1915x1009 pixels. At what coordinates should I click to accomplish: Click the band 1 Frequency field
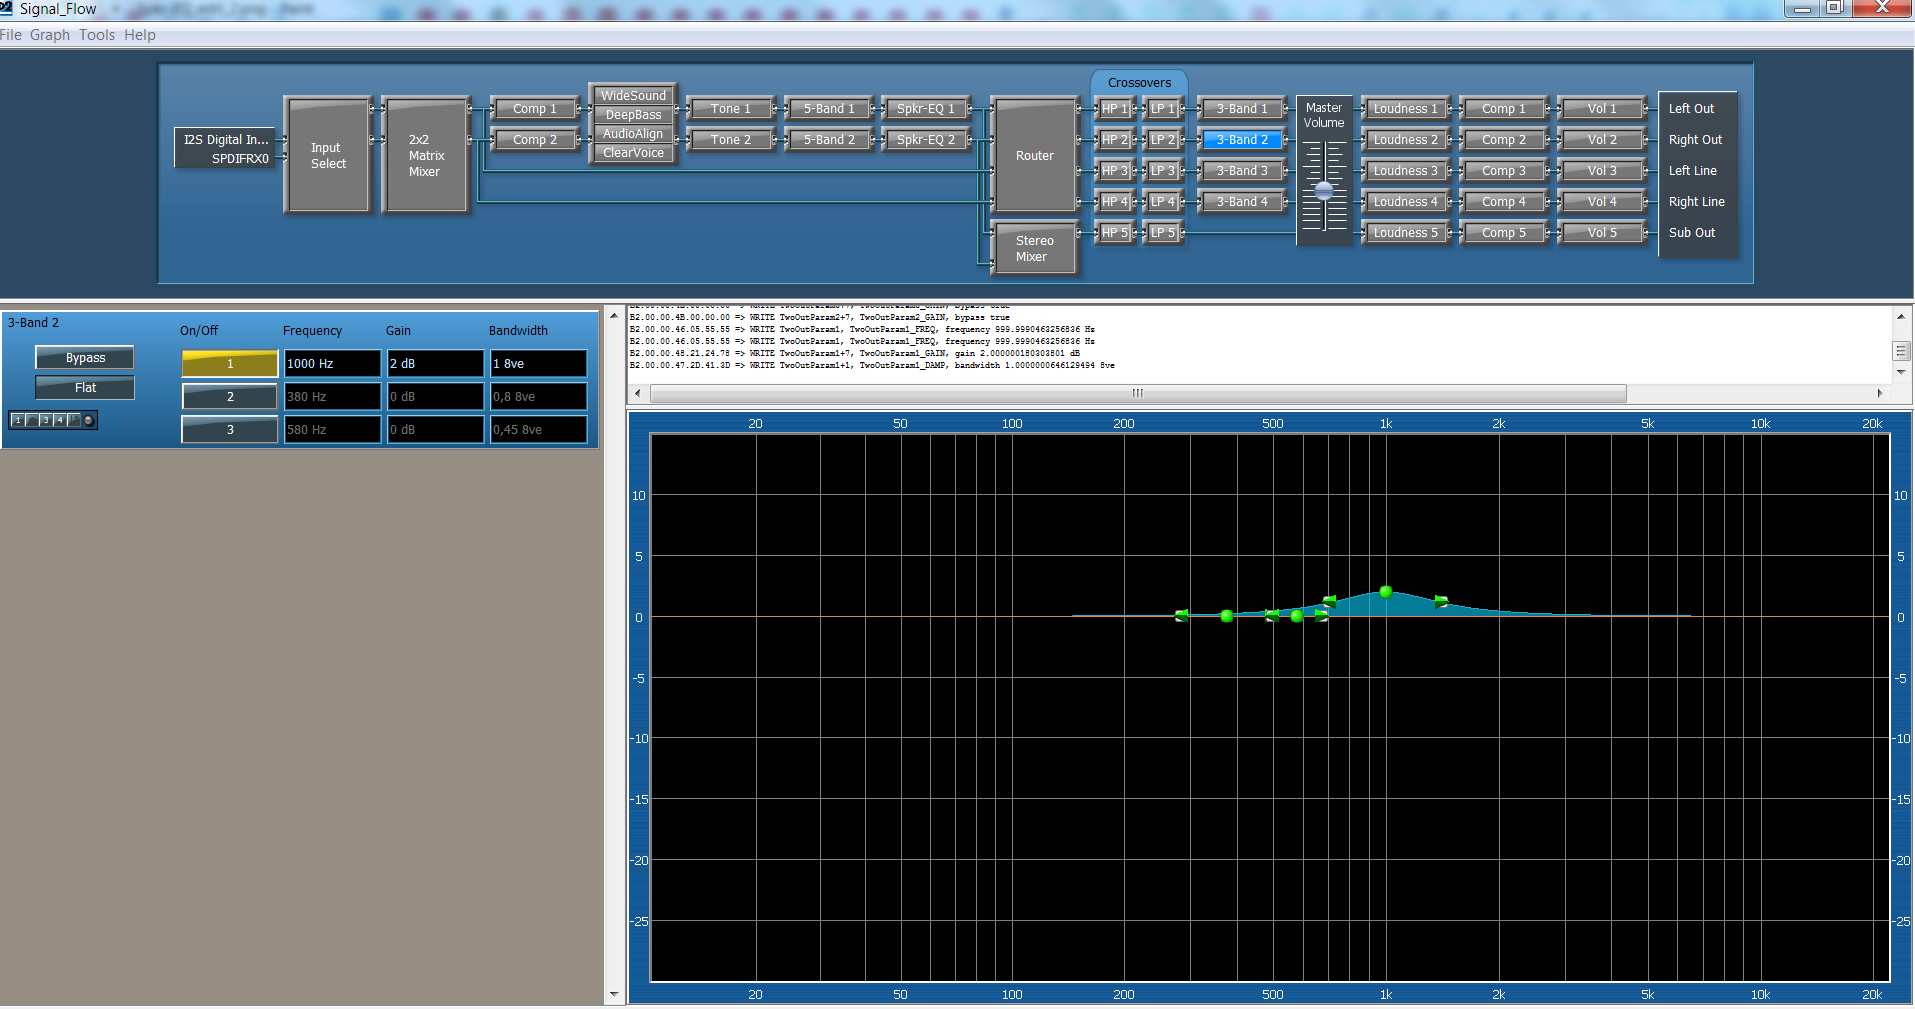point(332,363)
